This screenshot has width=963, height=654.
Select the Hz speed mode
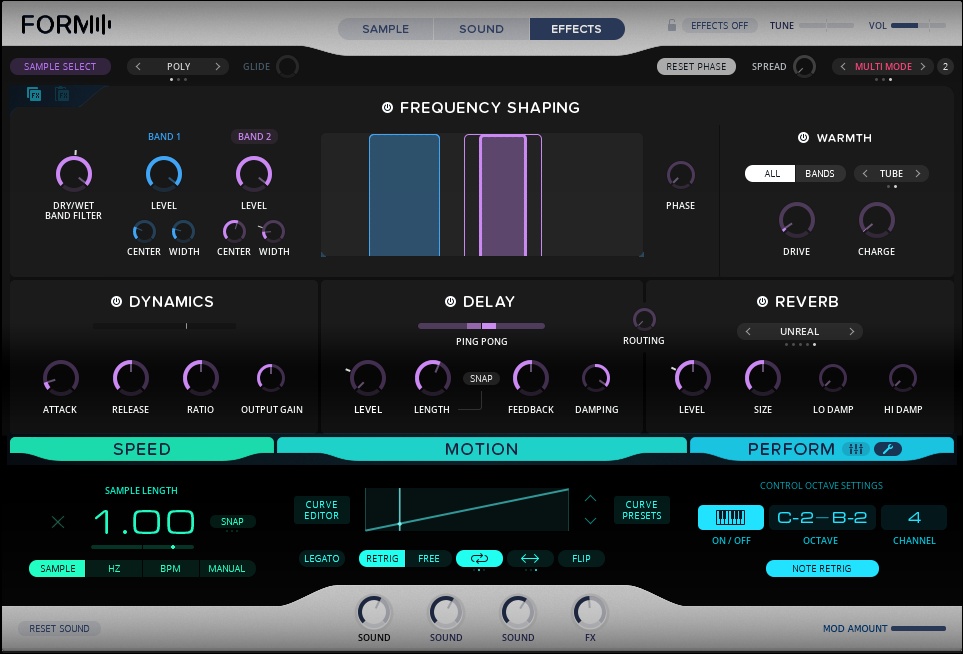tap(114, 569)
